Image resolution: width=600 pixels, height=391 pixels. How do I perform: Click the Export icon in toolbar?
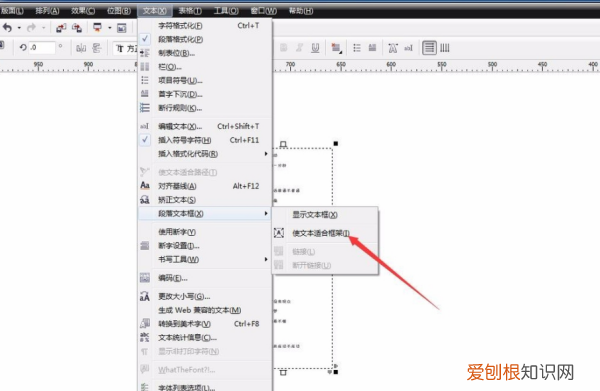tap(77, 28)
